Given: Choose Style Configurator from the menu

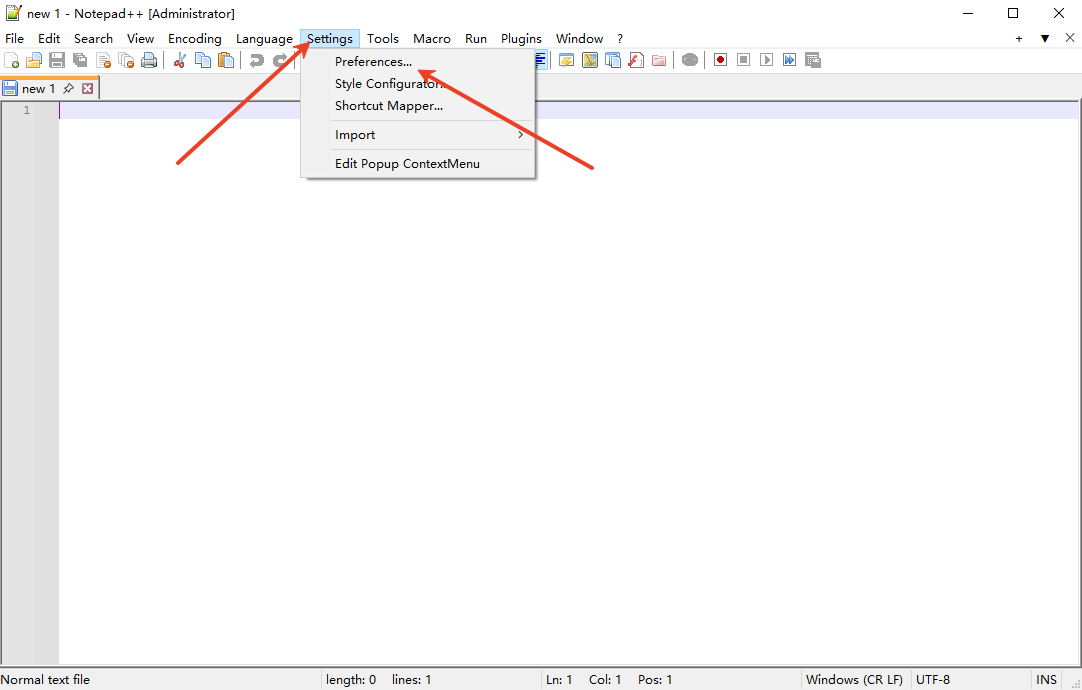Looking at the screenshot, I should 388,84.
